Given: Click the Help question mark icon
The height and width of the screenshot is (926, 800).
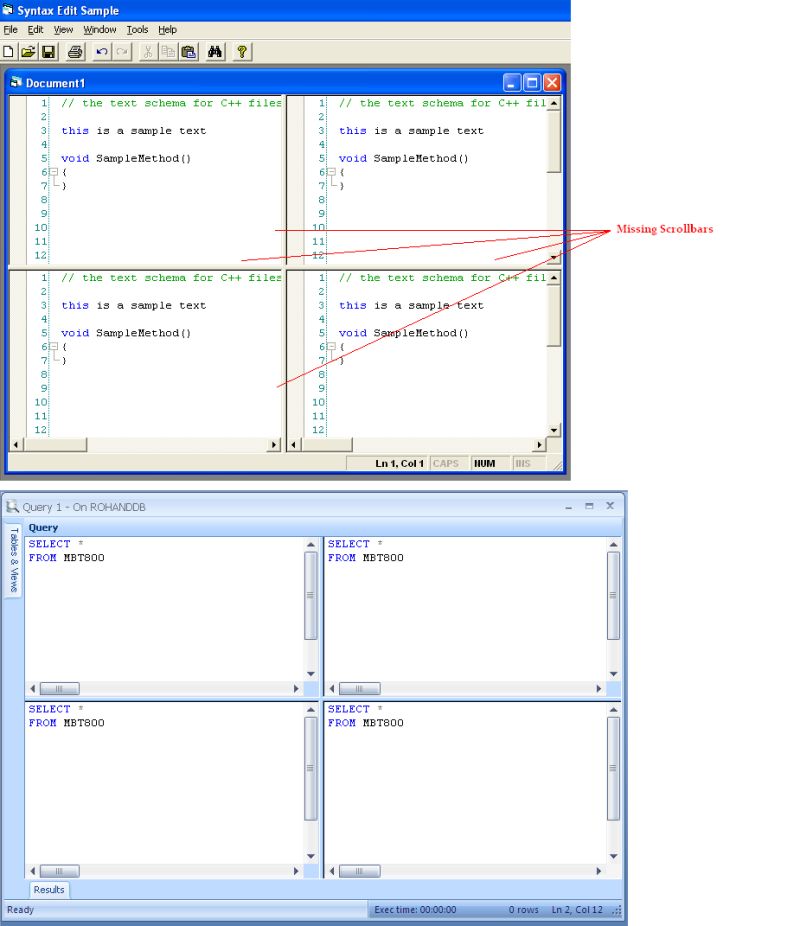Looking at the screenshot, I should (241, 52).
